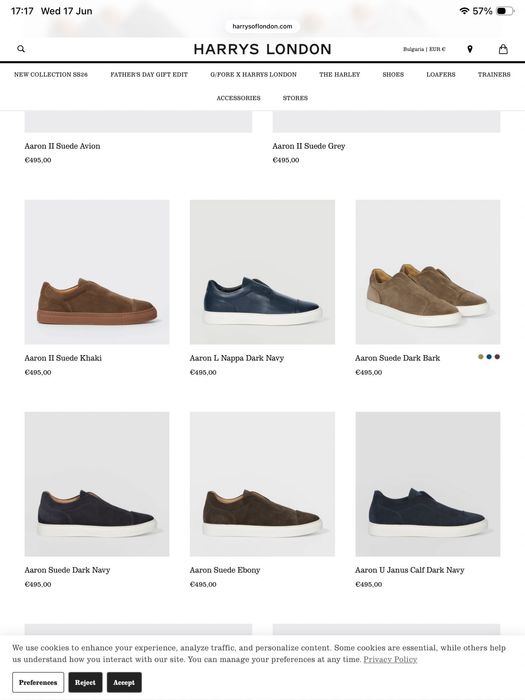View the Aaron L Nappa Dark Navy image

pos(262,272)
